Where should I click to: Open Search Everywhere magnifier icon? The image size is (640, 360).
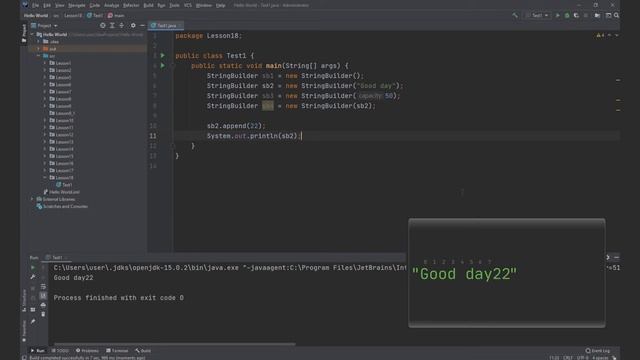pos(616,16)
